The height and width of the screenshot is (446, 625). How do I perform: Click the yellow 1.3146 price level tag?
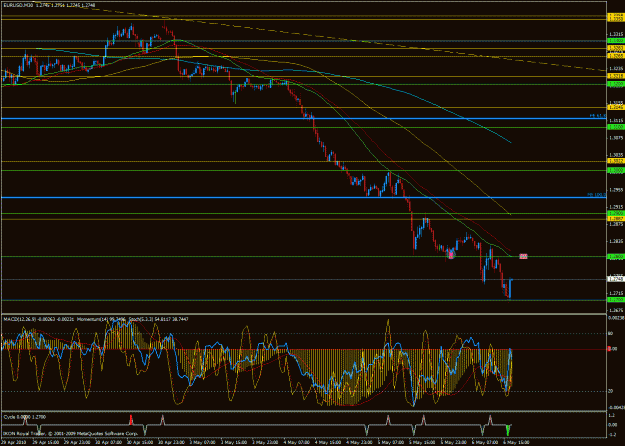(616, 107)
